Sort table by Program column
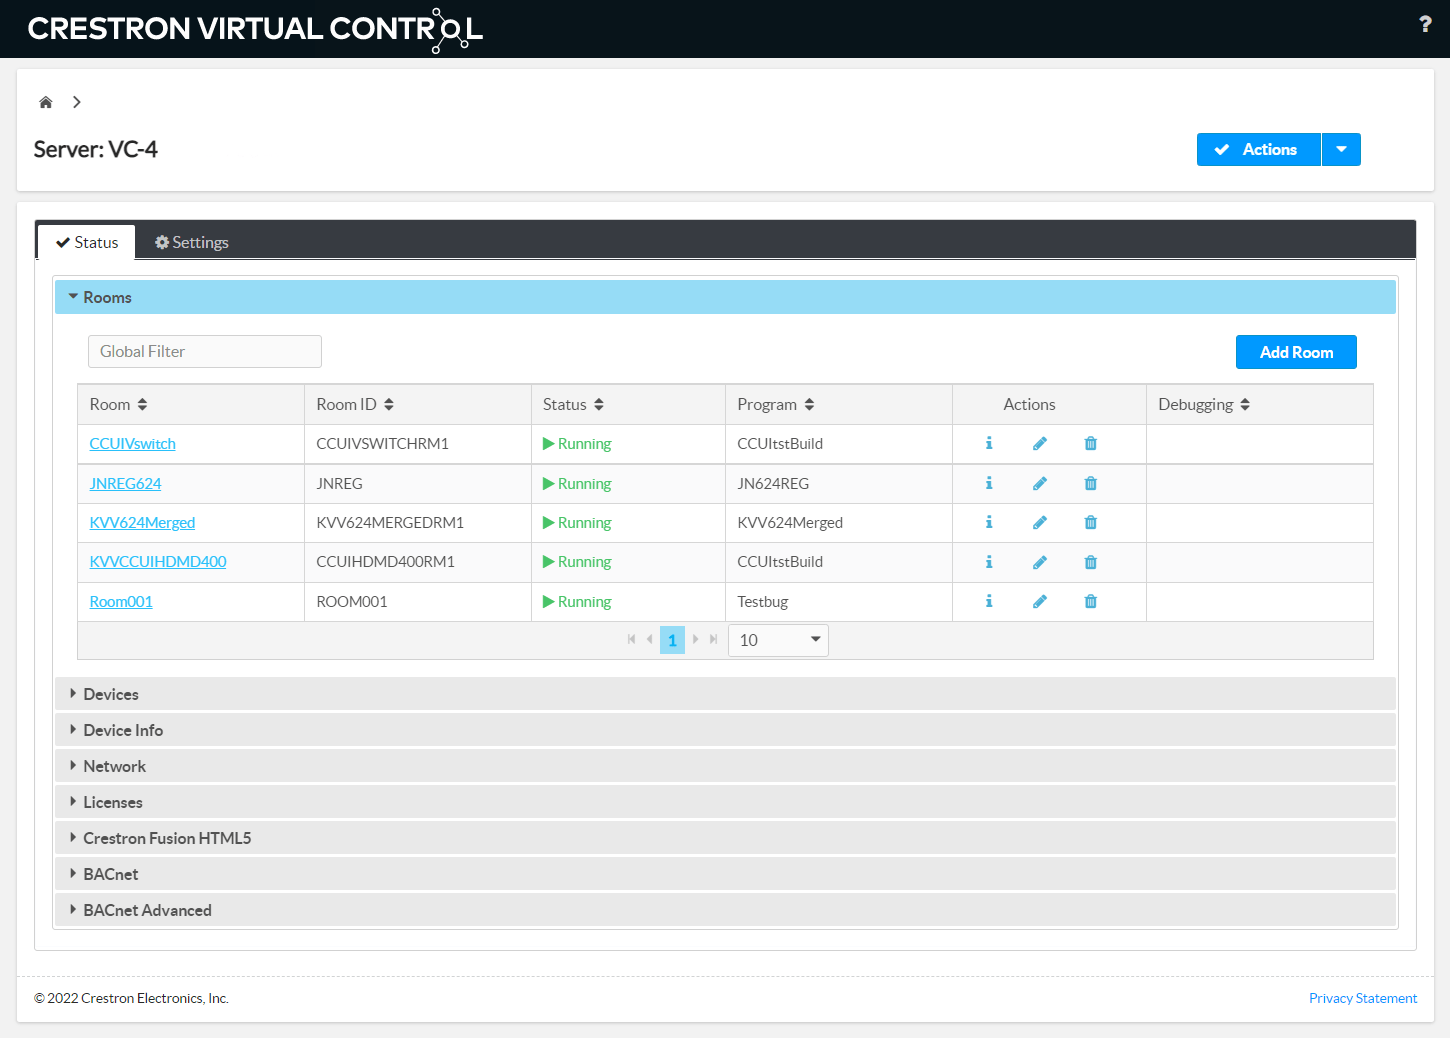The image size is (1450, 1038). [809, 404]
